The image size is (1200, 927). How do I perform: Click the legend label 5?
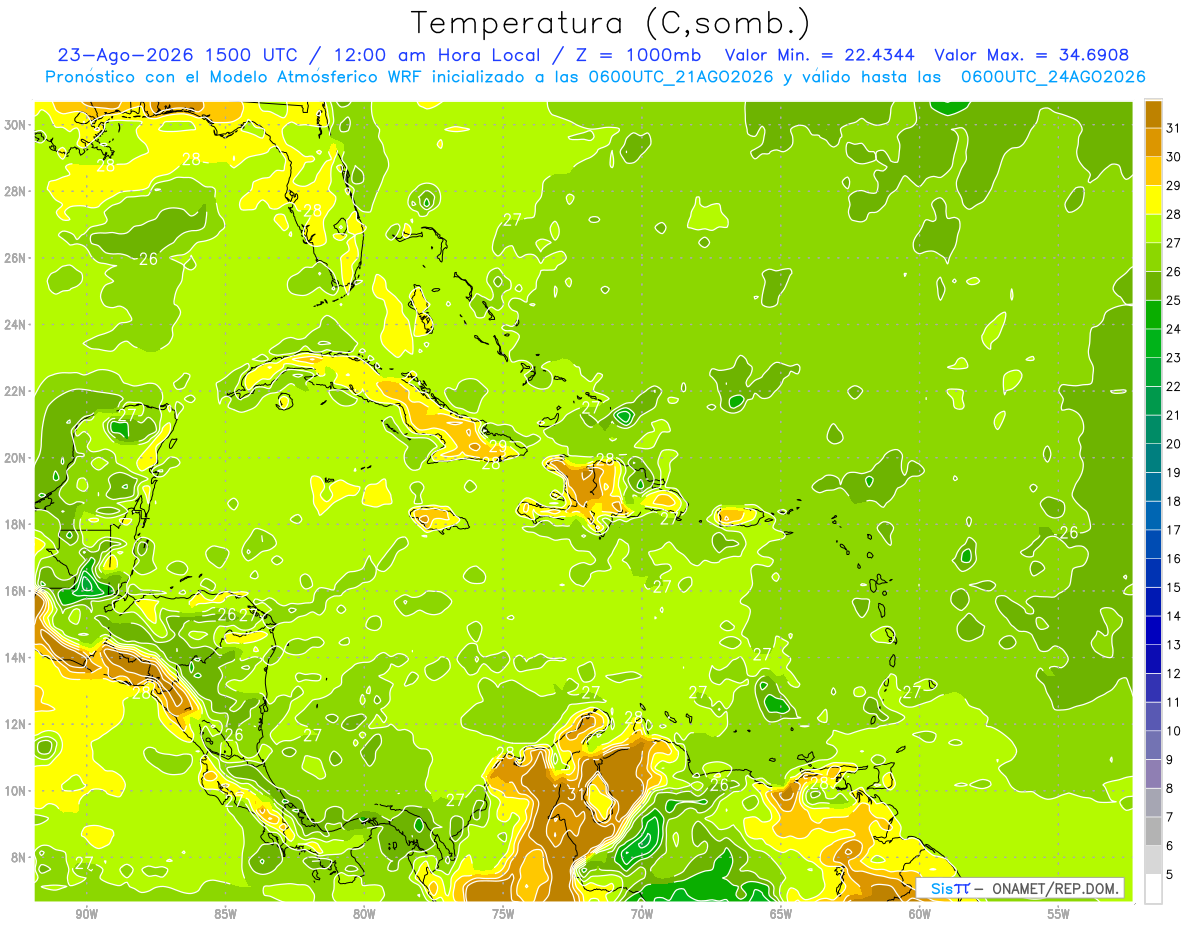coord(1171,875)
